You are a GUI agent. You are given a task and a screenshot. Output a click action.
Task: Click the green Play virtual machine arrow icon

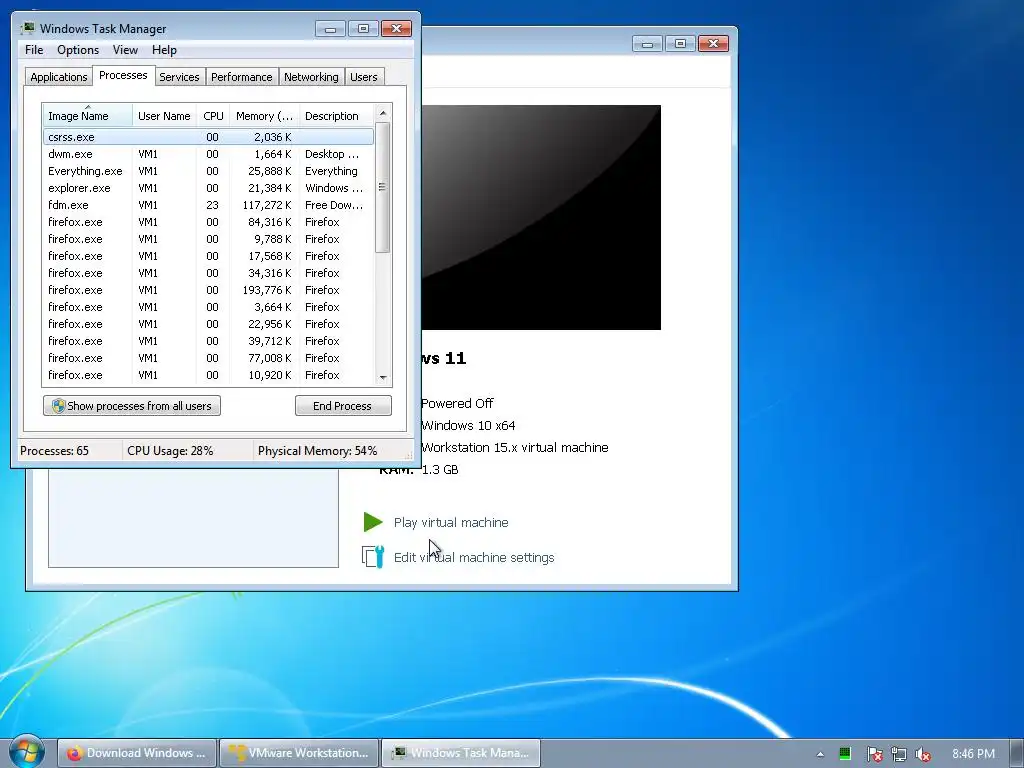tap(373, 522)
